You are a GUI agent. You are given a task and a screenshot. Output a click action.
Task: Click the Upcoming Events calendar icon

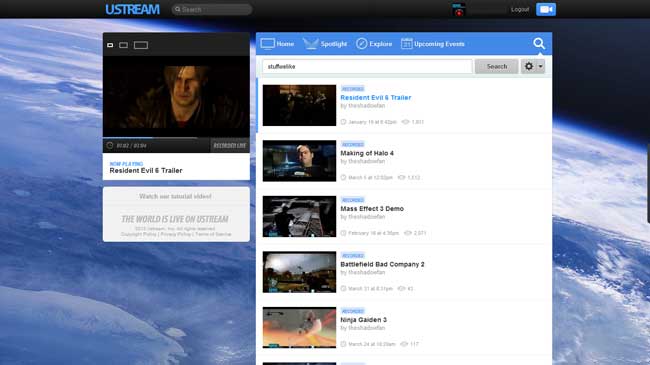[406, 44]
